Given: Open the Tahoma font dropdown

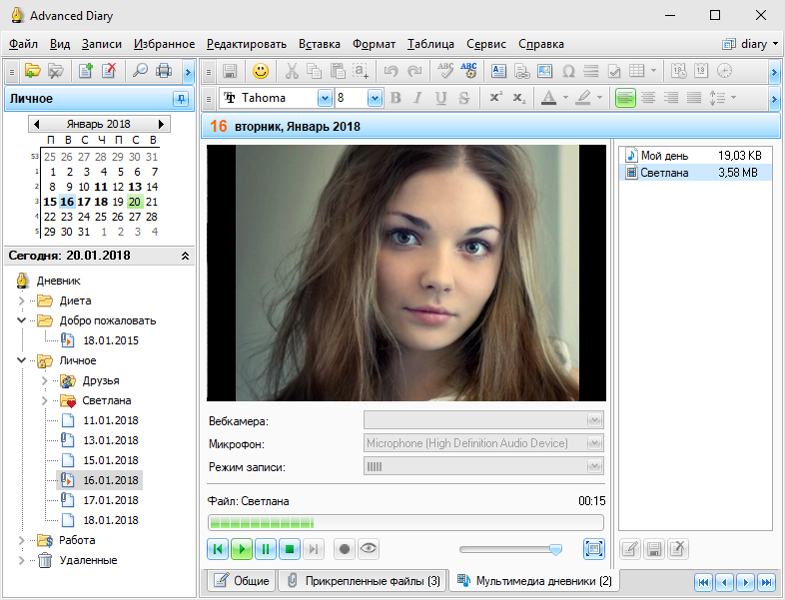Looking at the screenshot, I should click(324, 98).
